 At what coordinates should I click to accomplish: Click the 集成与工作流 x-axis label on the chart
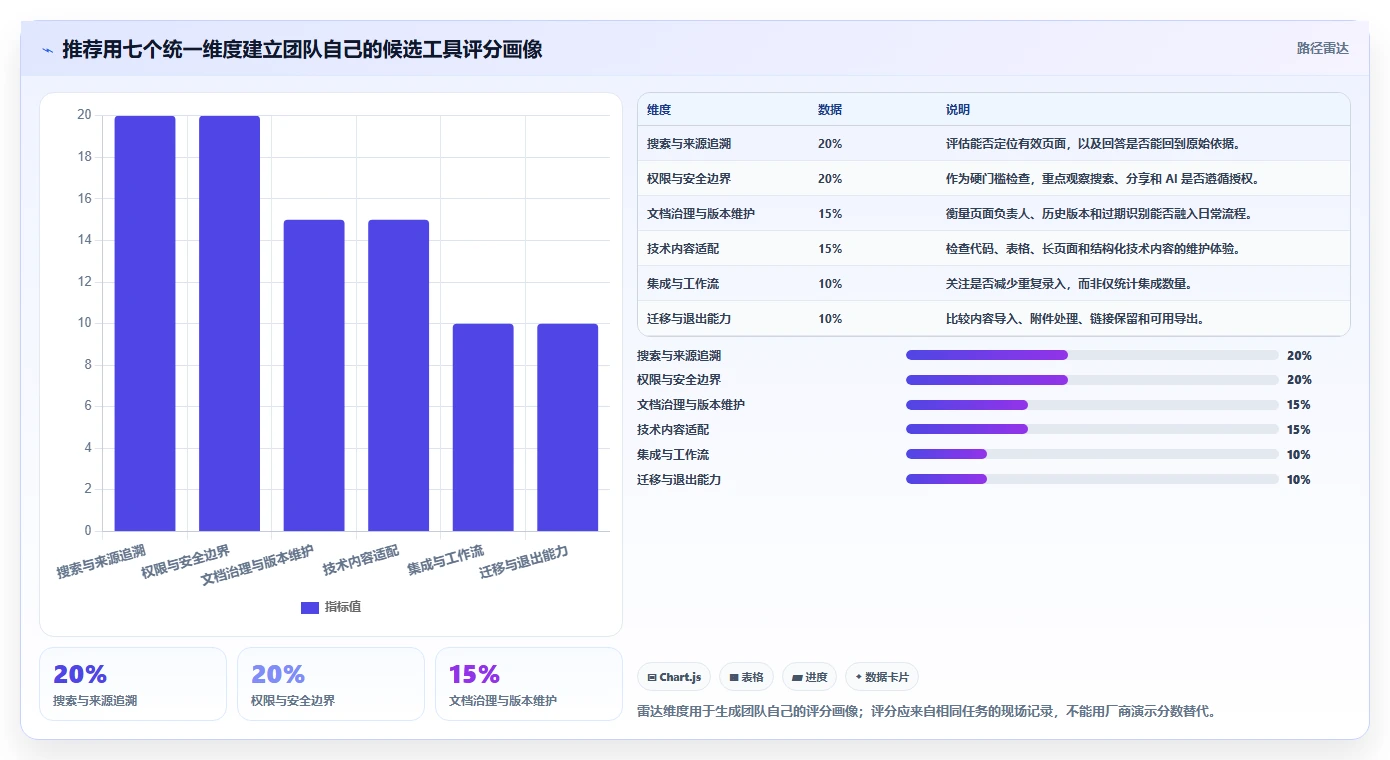click(445, 560)
